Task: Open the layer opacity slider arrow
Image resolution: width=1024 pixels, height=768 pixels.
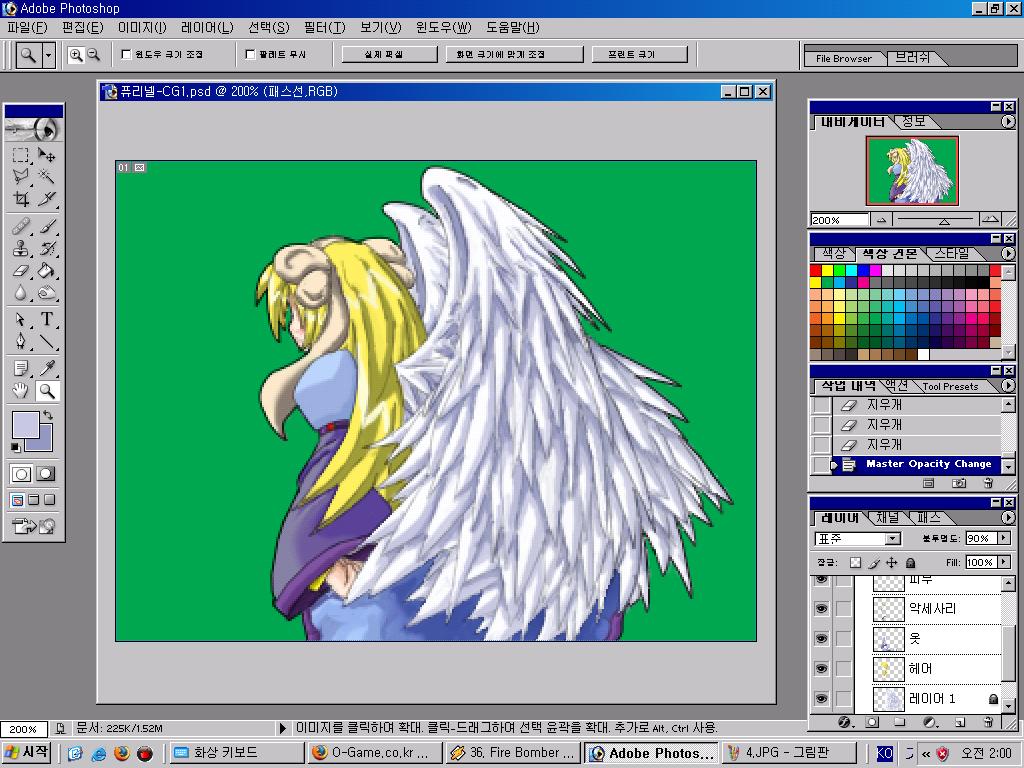Action: point(1004,538)
